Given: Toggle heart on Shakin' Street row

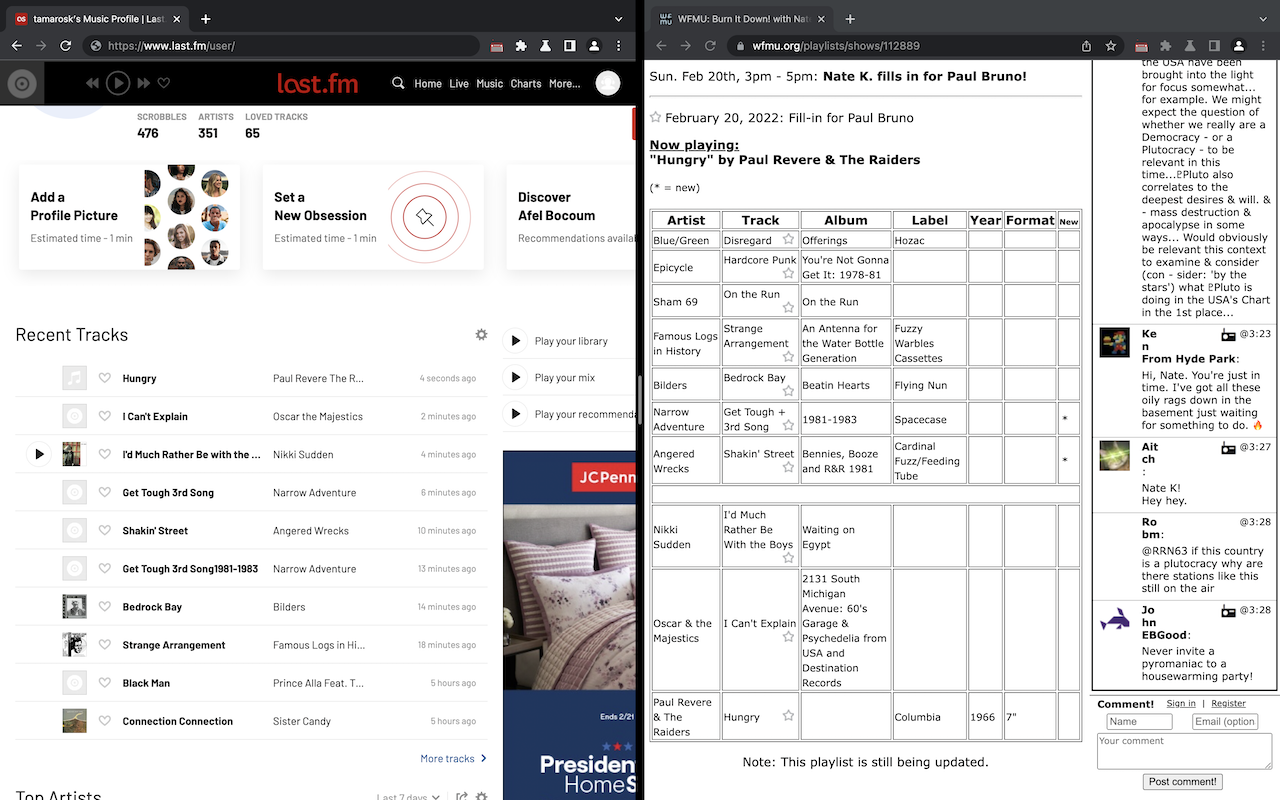Looking at the screenshot, I should tap(105, 530).
